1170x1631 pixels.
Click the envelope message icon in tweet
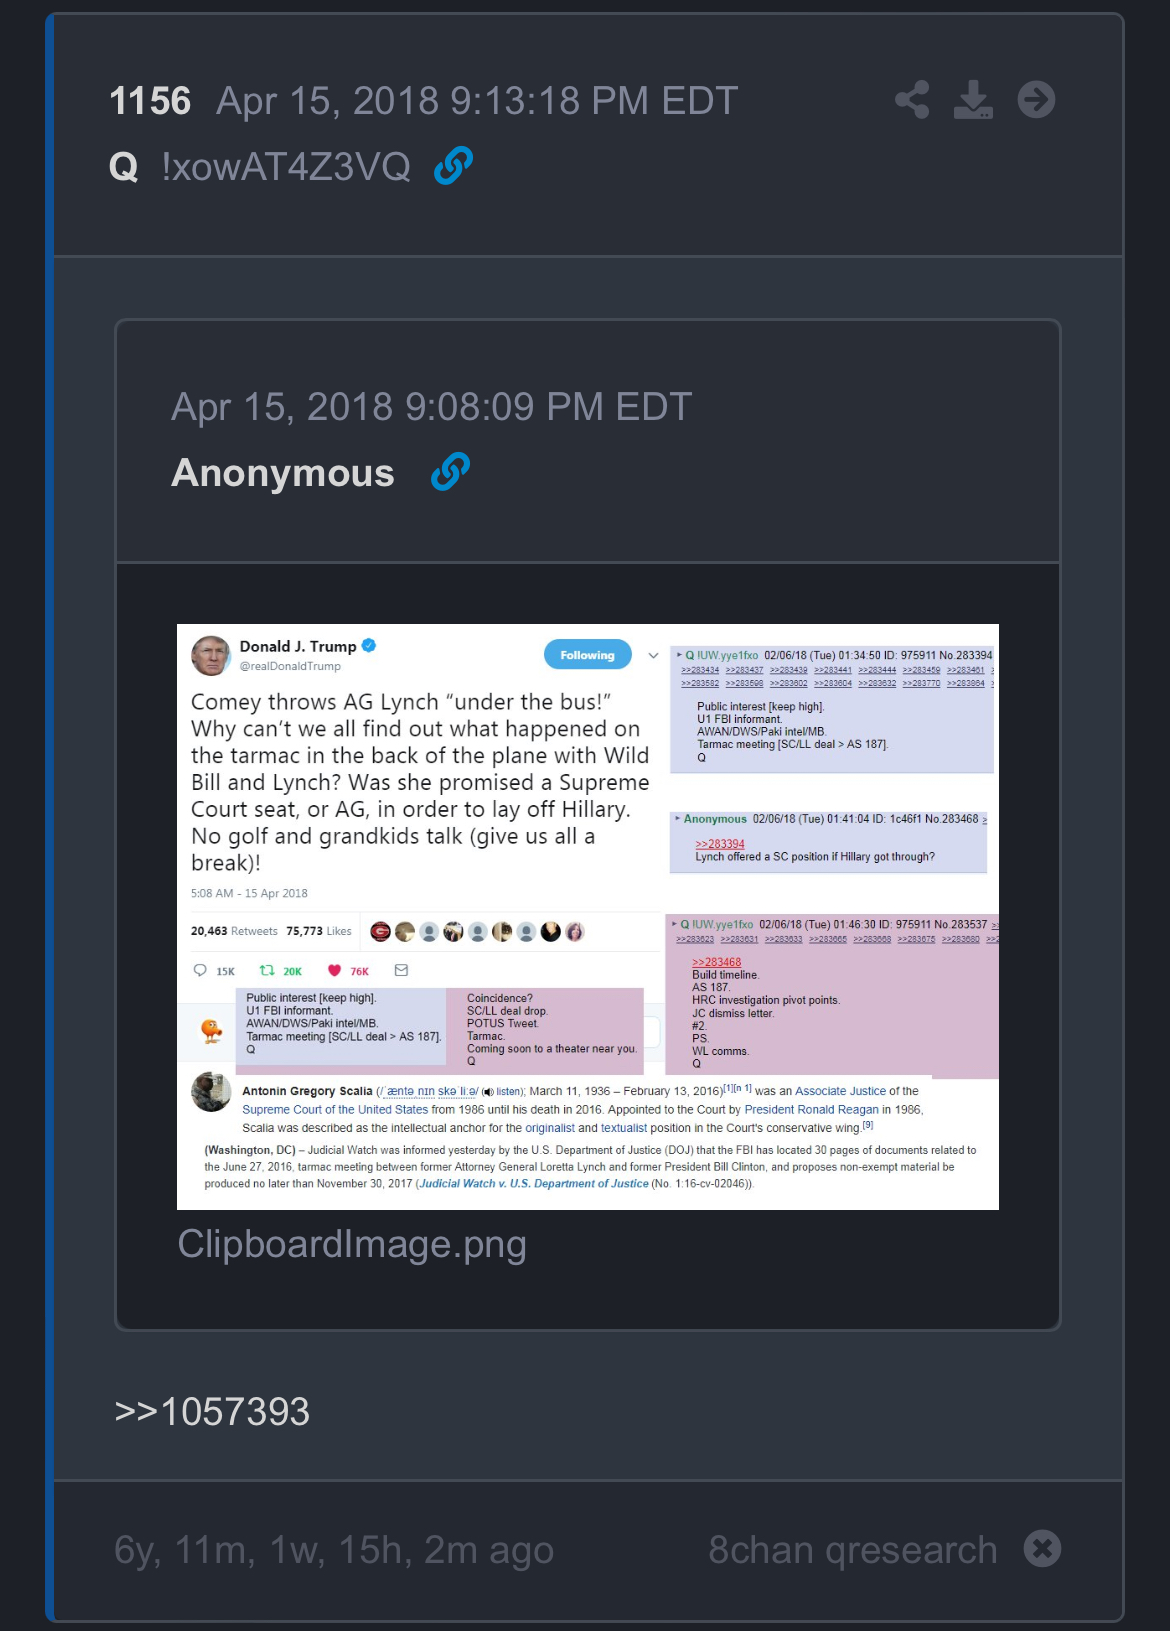pyautogui.click(x=401, y=970)
